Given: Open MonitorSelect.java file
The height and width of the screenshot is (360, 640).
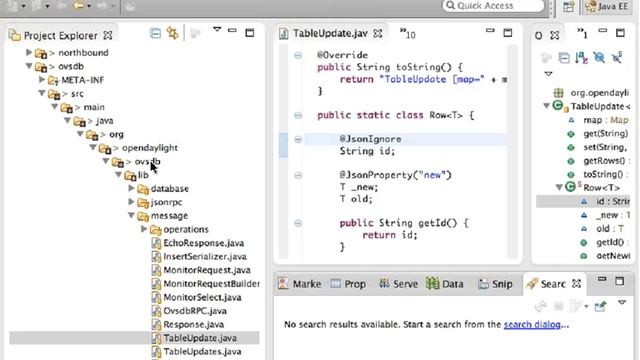Looking at the screenshot, I should [x=202, y=297].
